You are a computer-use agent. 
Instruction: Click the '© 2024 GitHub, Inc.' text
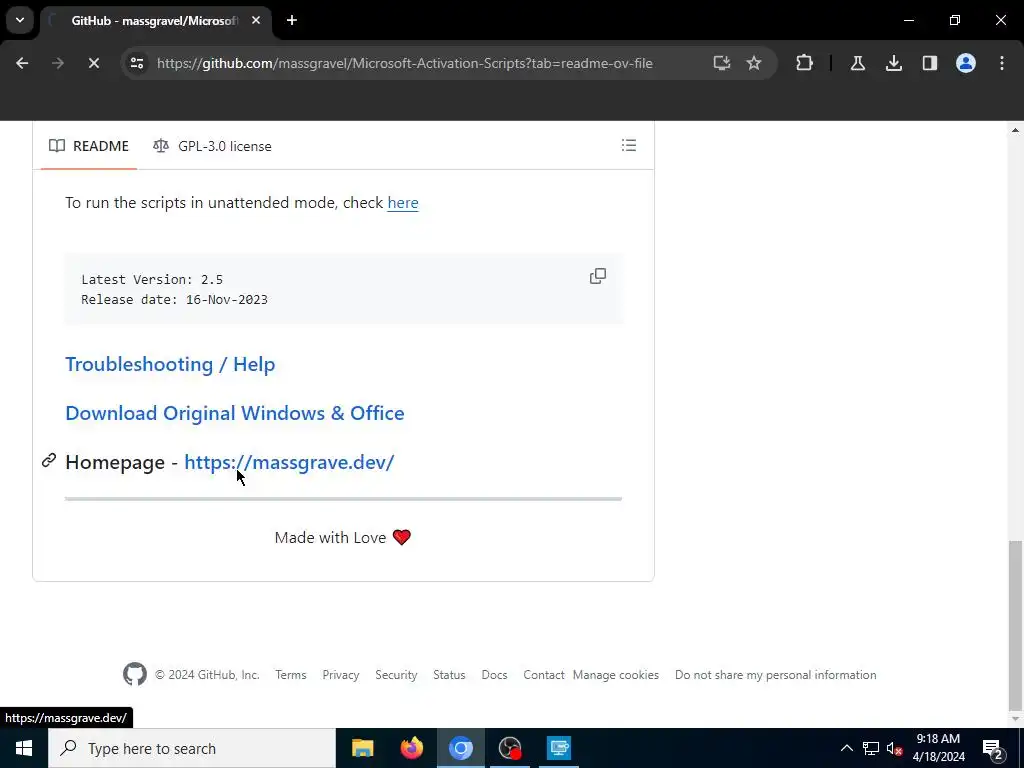click(x=207, y=675)
